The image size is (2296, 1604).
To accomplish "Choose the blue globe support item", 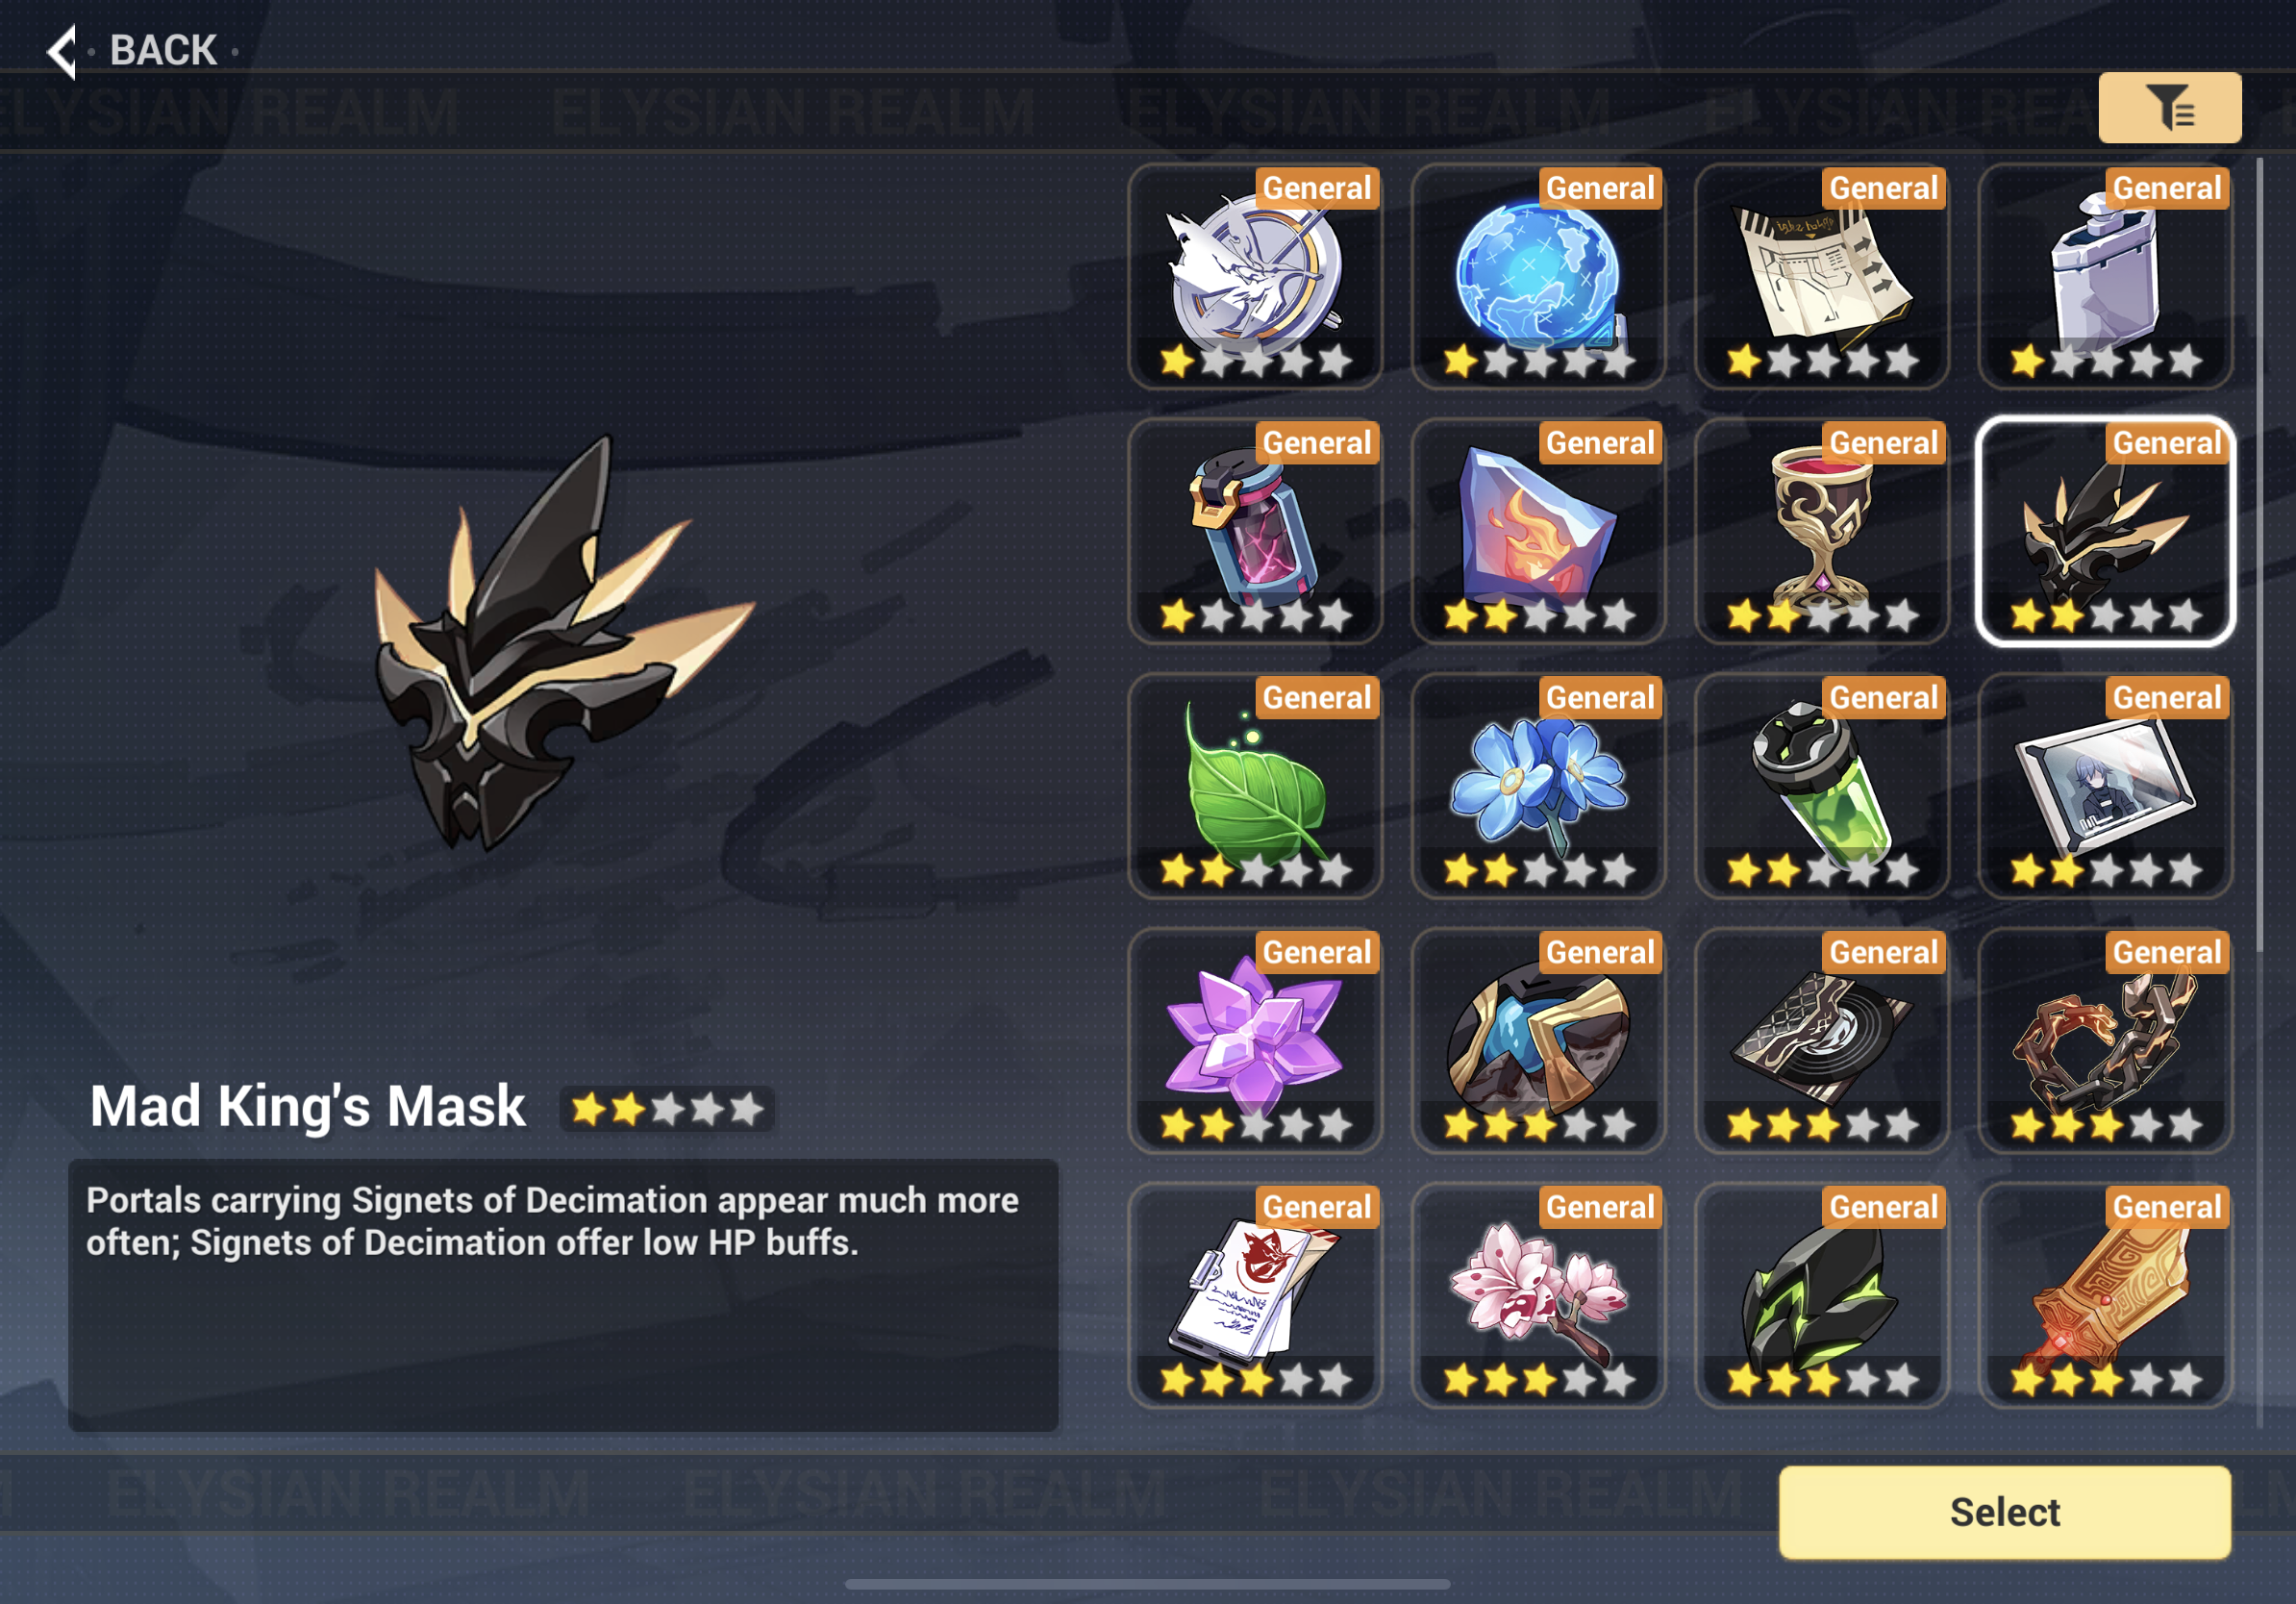I will click(1538, 276).
